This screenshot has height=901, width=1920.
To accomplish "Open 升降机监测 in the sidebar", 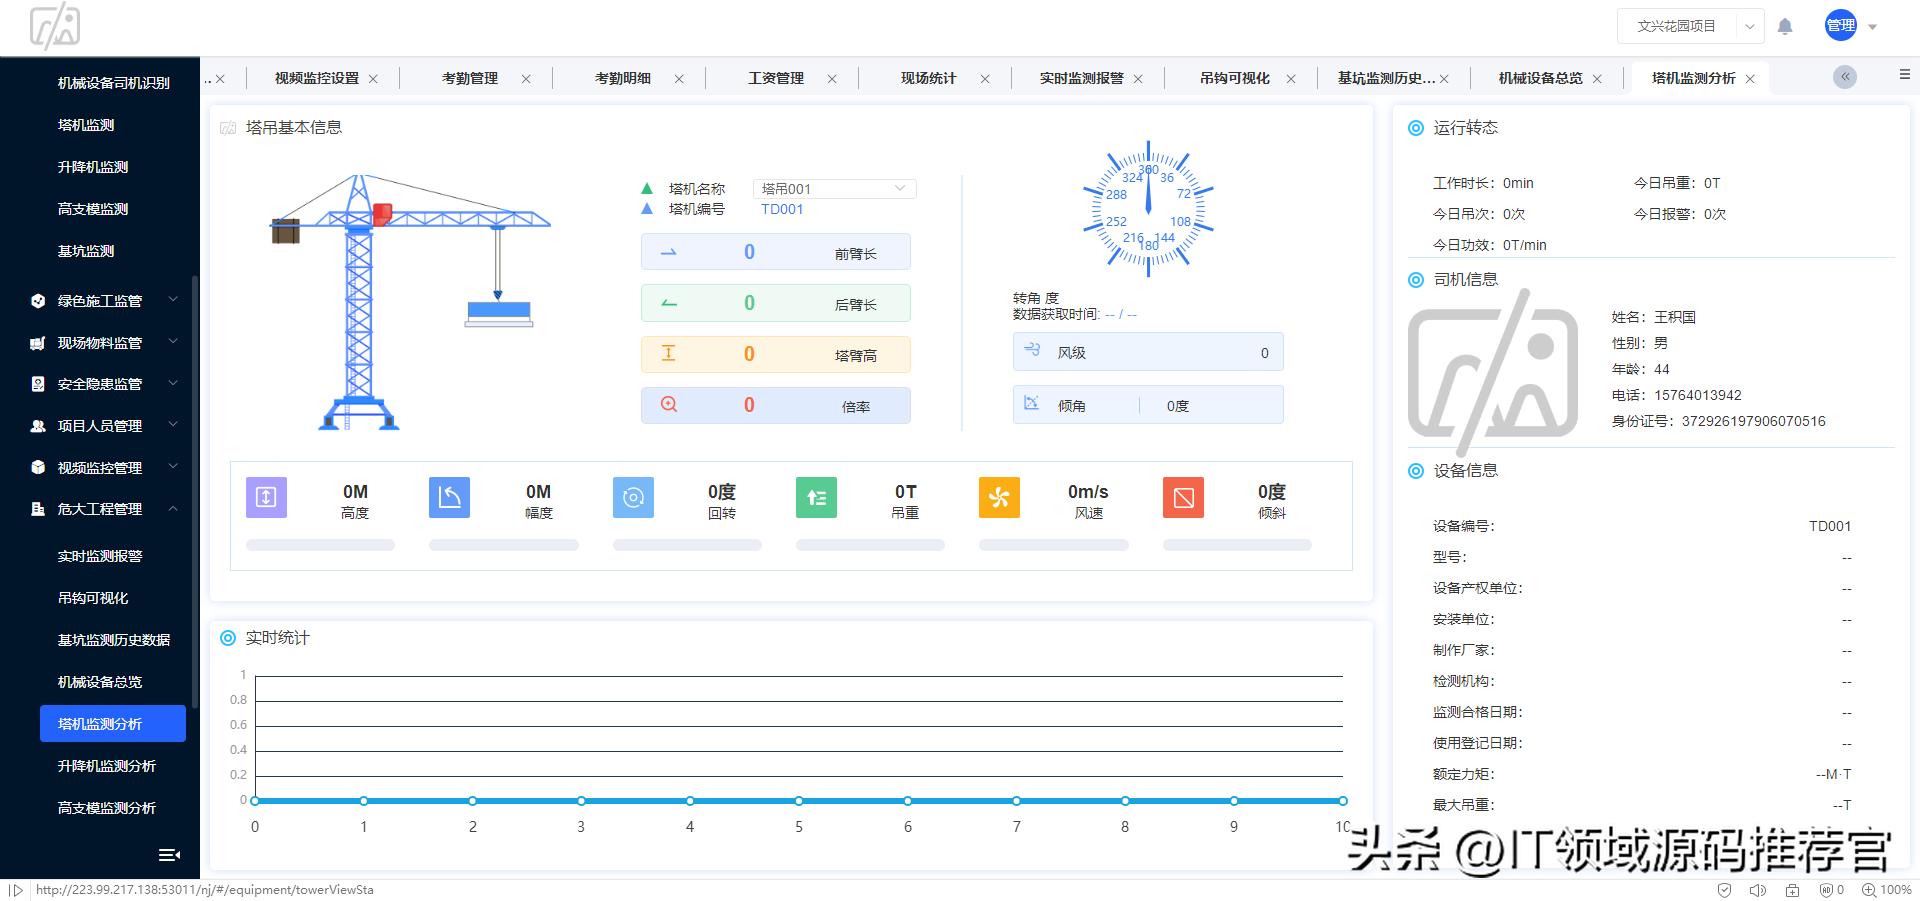I will (93, 167).
